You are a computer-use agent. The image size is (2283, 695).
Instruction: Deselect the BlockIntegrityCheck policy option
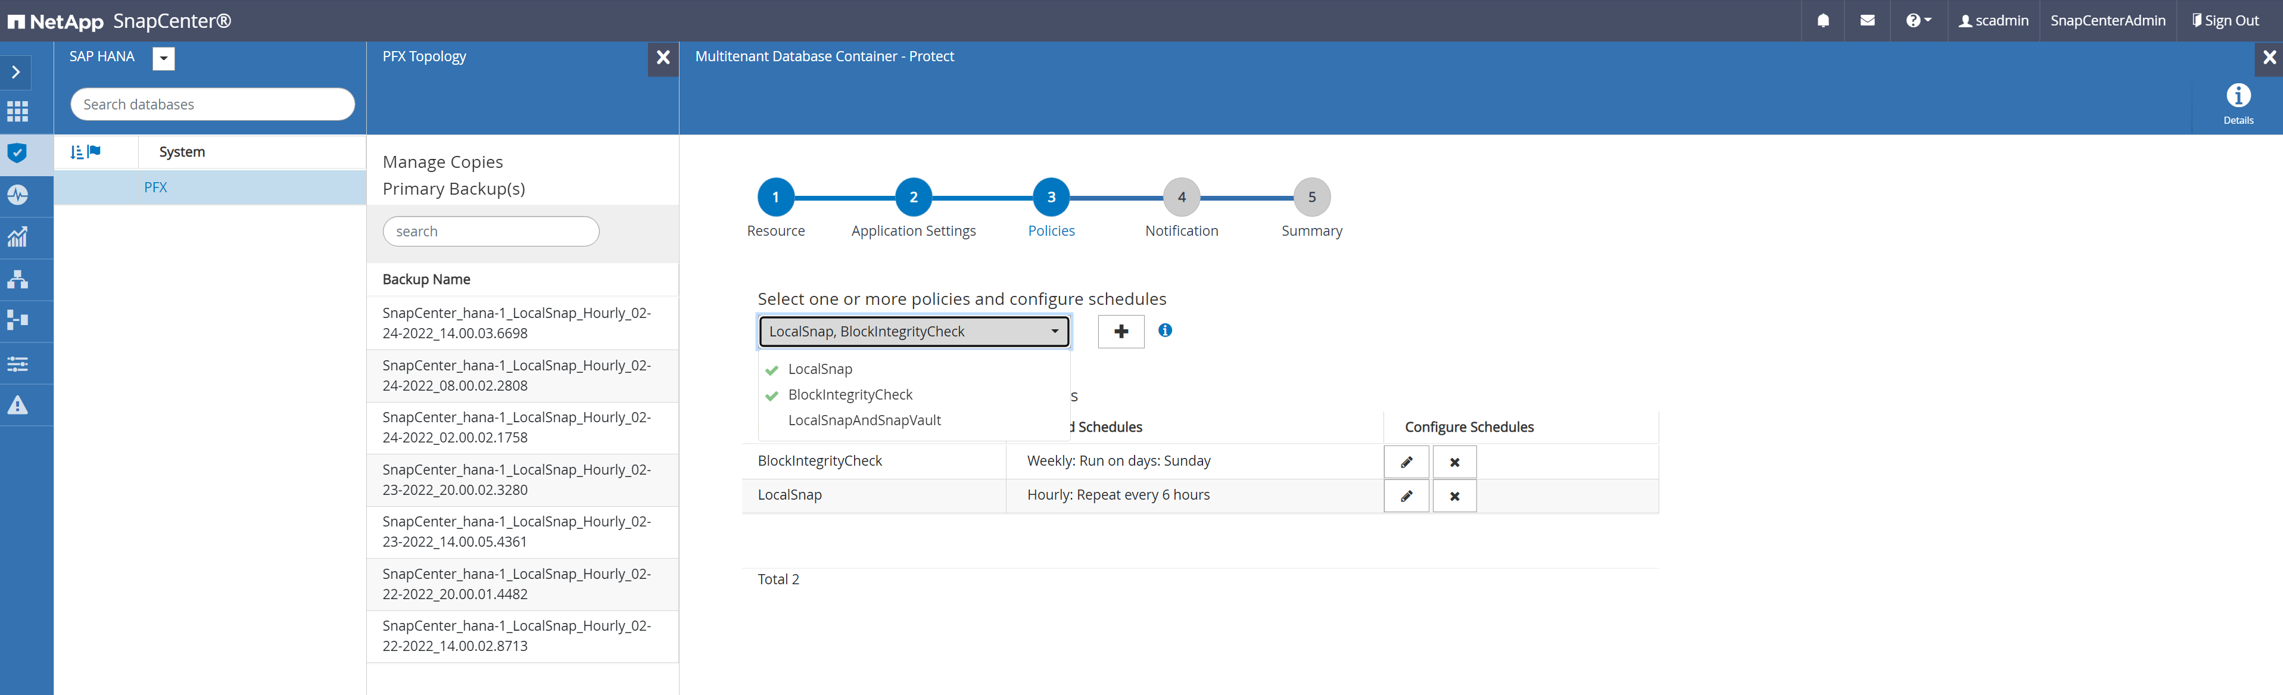(850, 395)
